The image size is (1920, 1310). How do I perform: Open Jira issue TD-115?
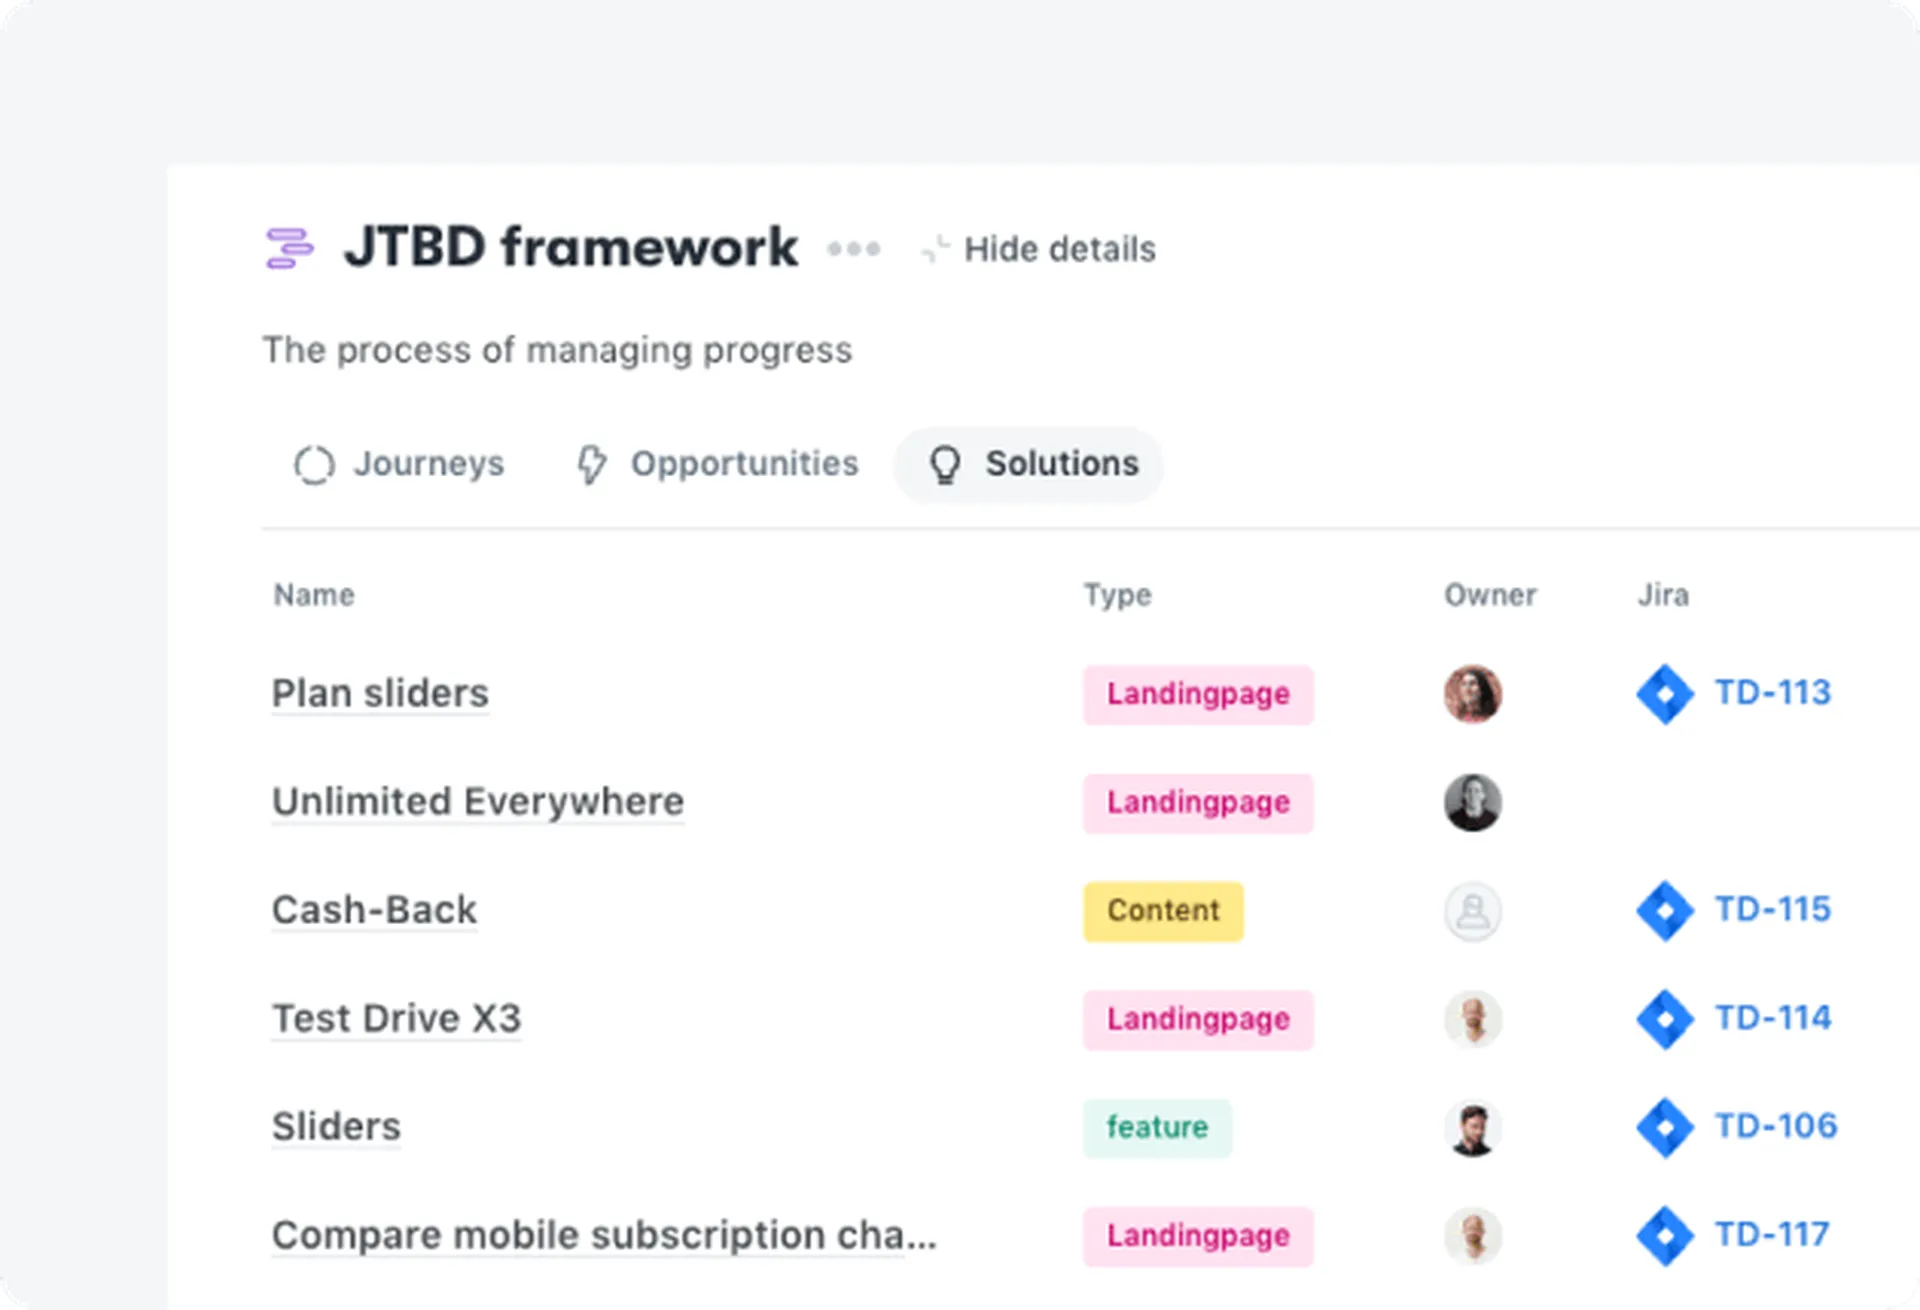[x=1773, y=910]
